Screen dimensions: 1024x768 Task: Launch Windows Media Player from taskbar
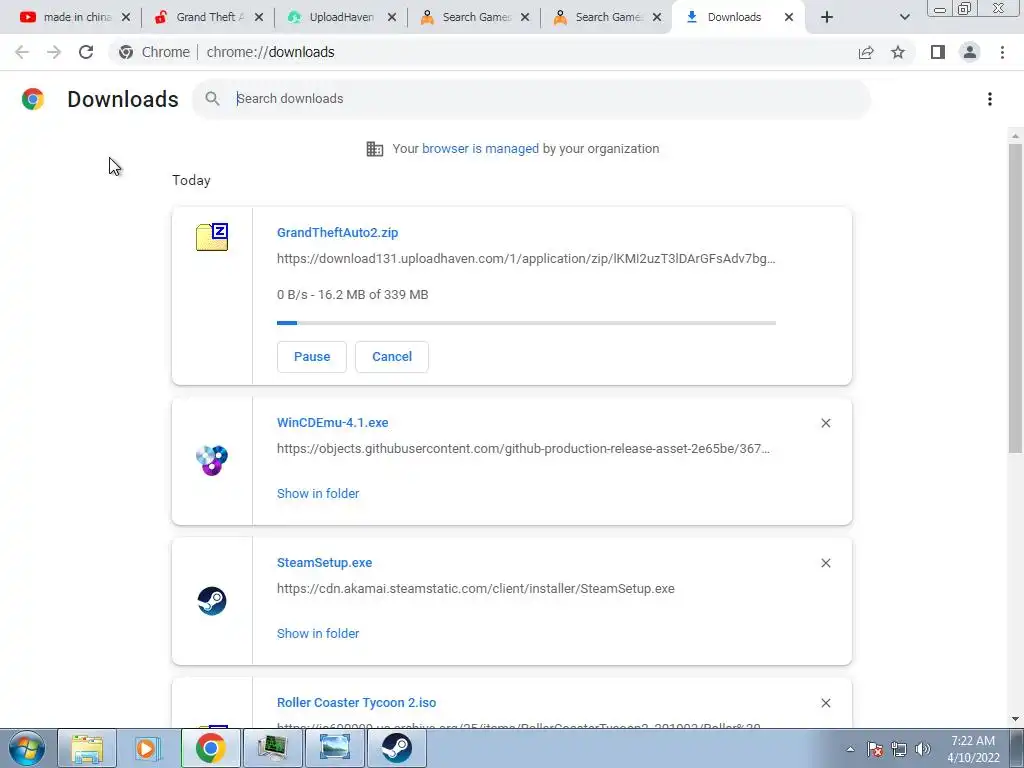pos(148,748)
